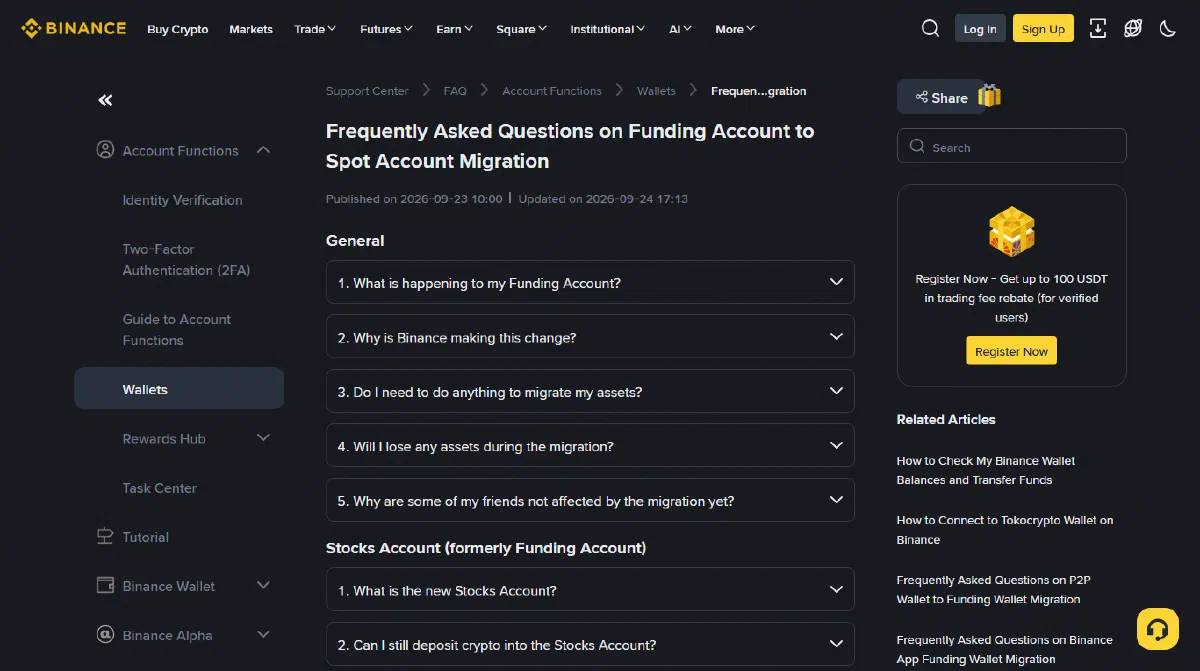Image resolution: width=1200 pixels, height=671 pixels.
Task: Go to Support Center breadcrumb
Action: [367, 91]
